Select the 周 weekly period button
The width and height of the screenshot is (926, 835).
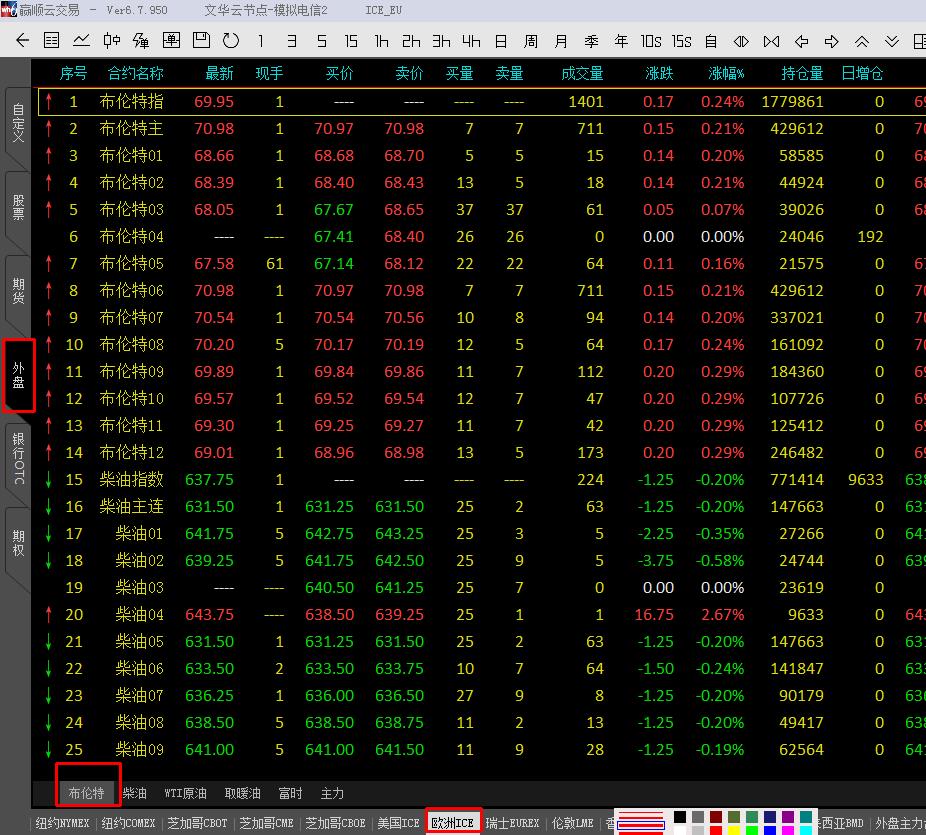tap(531, 41)
